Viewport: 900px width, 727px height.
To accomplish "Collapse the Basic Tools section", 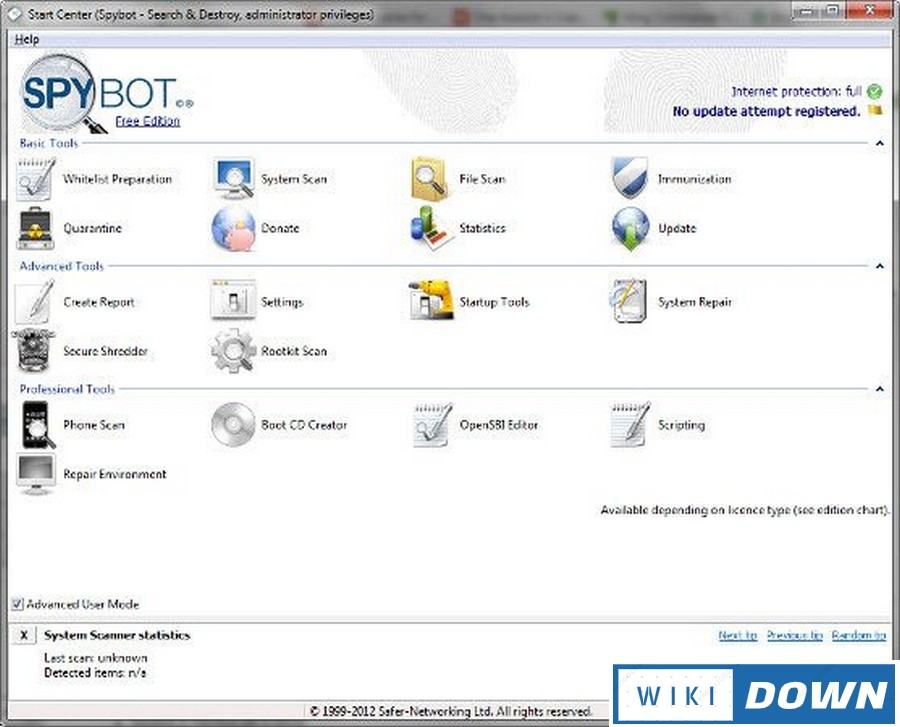I will tap(879, 143).
